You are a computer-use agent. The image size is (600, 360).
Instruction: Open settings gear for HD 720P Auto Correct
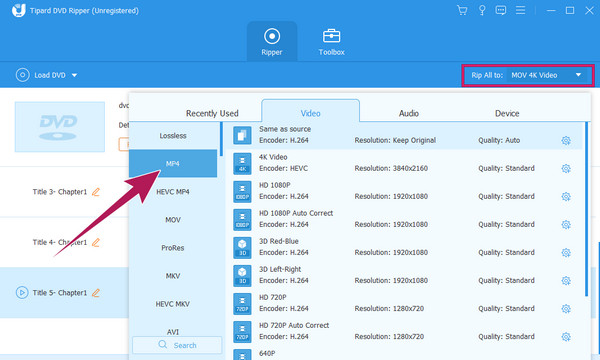[x=566, y=337]
